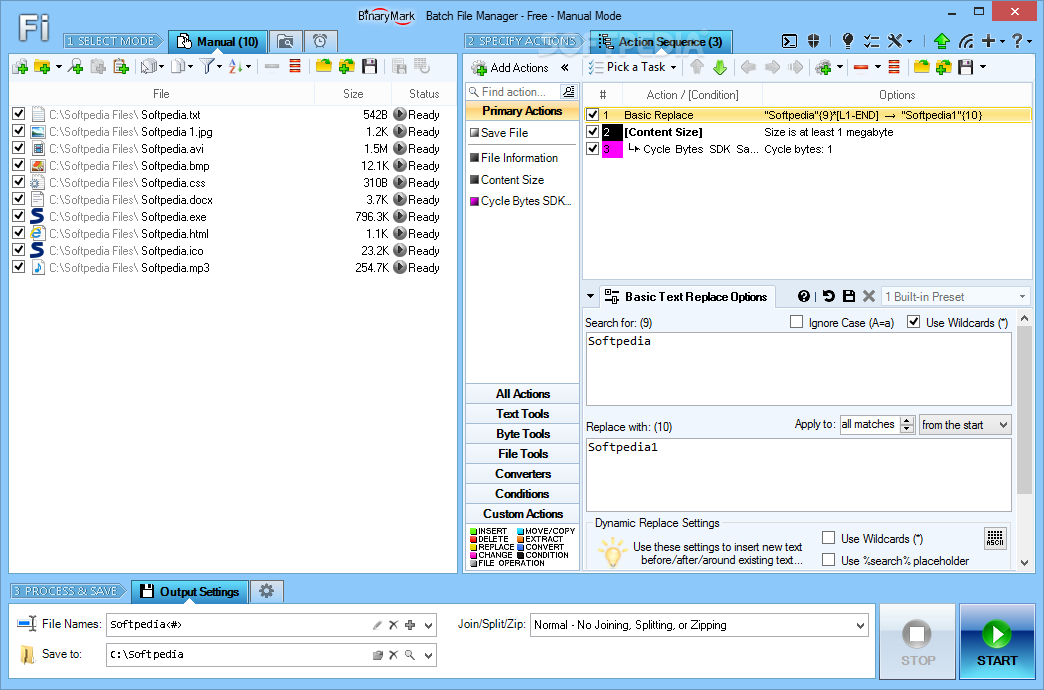Collapse the actions panel with double chevron
The width and height of the screenshot is (1044, 690).
(565, 67)
